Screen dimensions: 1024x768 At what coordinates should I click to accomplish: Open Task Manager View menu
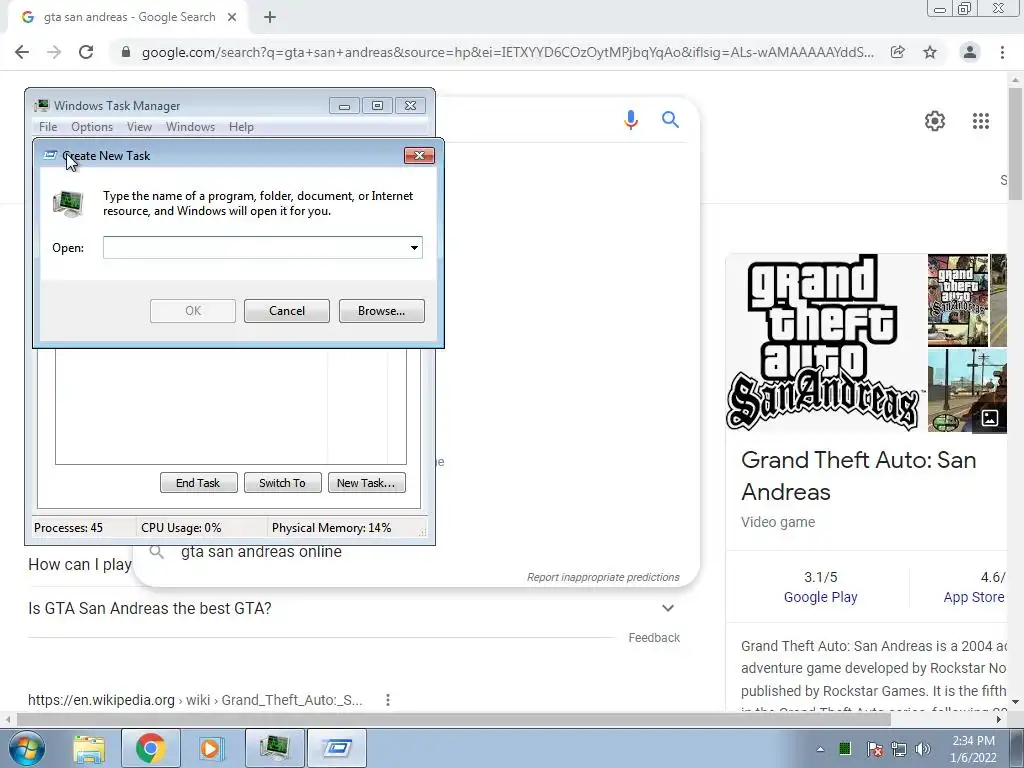[x=139, y=127]
